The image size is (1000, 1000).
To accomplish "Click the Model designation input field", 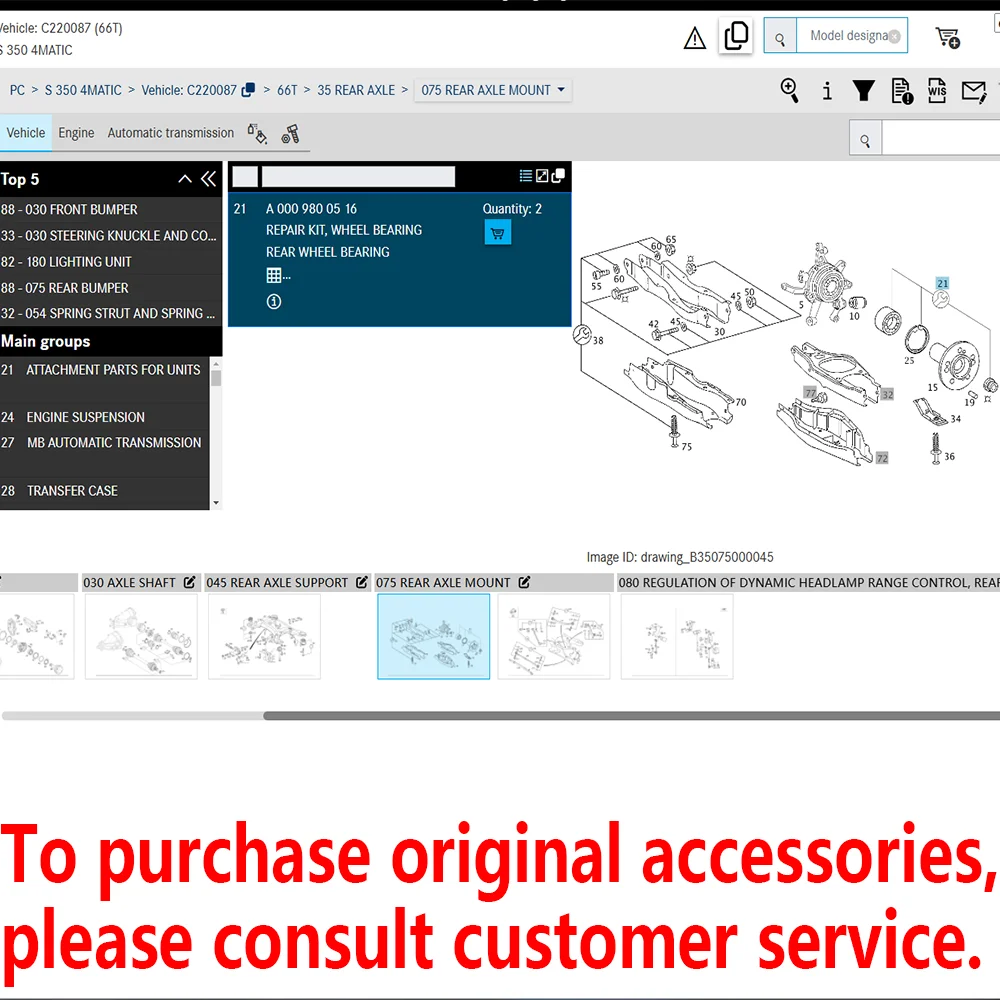I will (851, 36).
